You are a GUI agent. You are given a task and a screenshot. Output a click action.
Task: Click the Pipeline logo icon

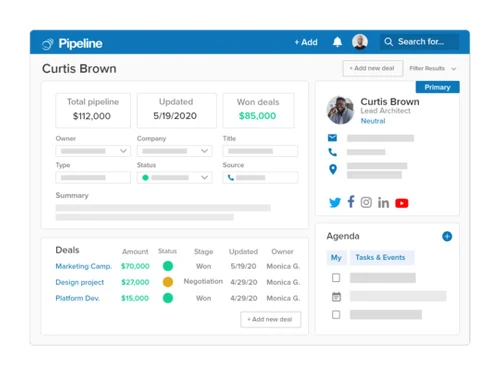(48, 44)
